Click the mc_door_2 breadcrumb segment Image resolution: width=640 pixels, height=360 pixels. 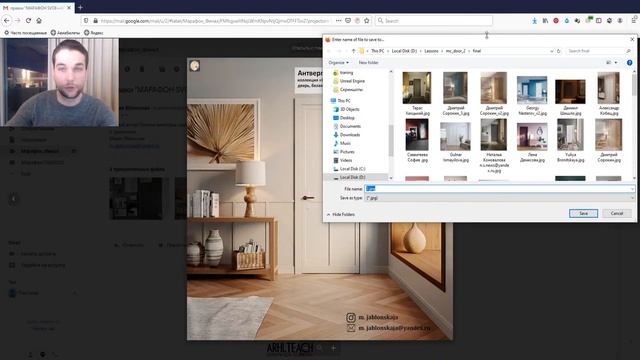pyautogui.click(x=455, y=51)
